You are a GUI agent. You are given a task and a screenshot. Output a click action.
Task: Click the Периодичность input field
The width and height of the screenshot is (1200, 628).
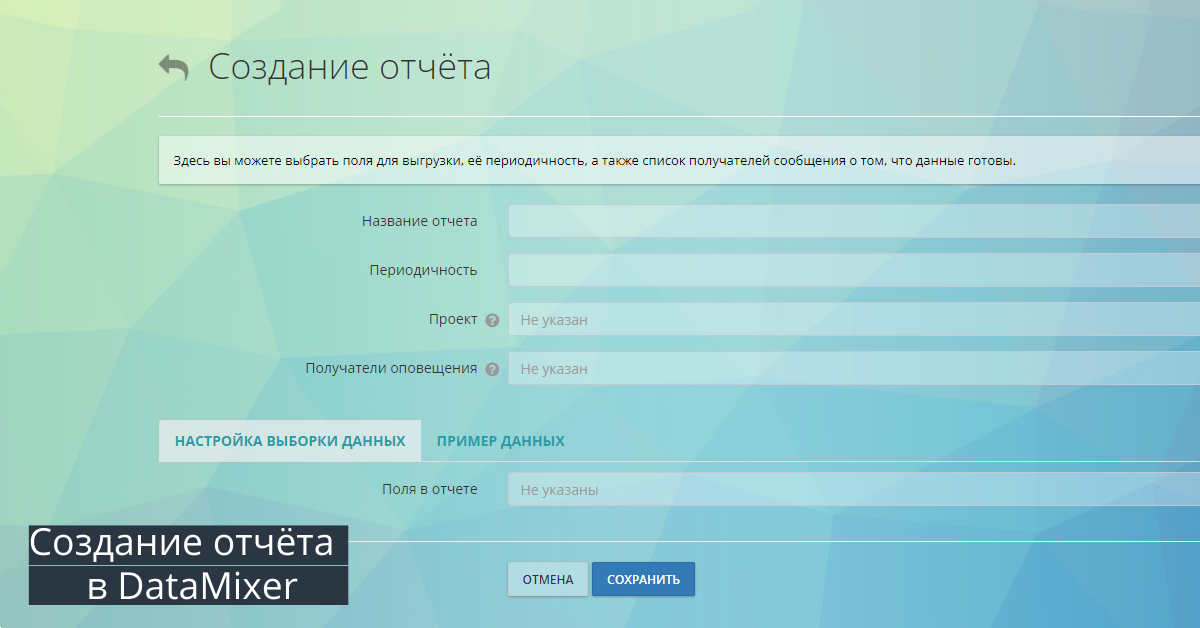point(800,270)
